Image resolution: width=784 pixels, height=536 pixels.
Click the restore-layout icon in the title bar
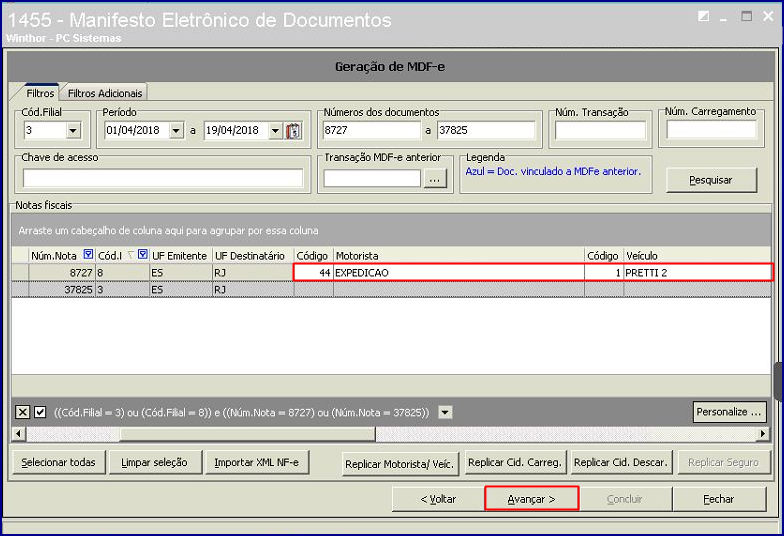(704, 16)
